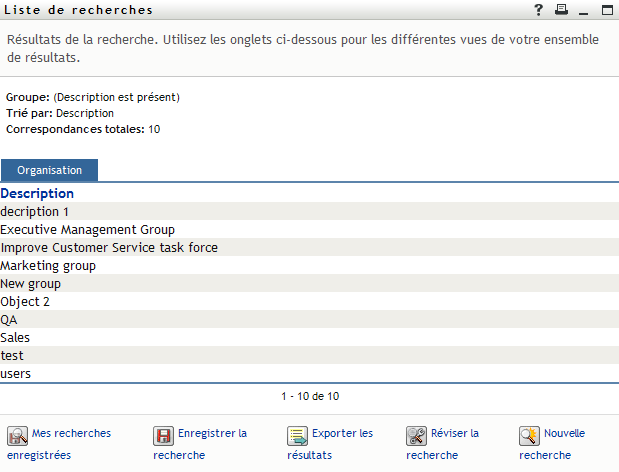The height and width of the screenshot is (472, 619).
Task: Click the new search magnifier icon
Action: (529, 436)
